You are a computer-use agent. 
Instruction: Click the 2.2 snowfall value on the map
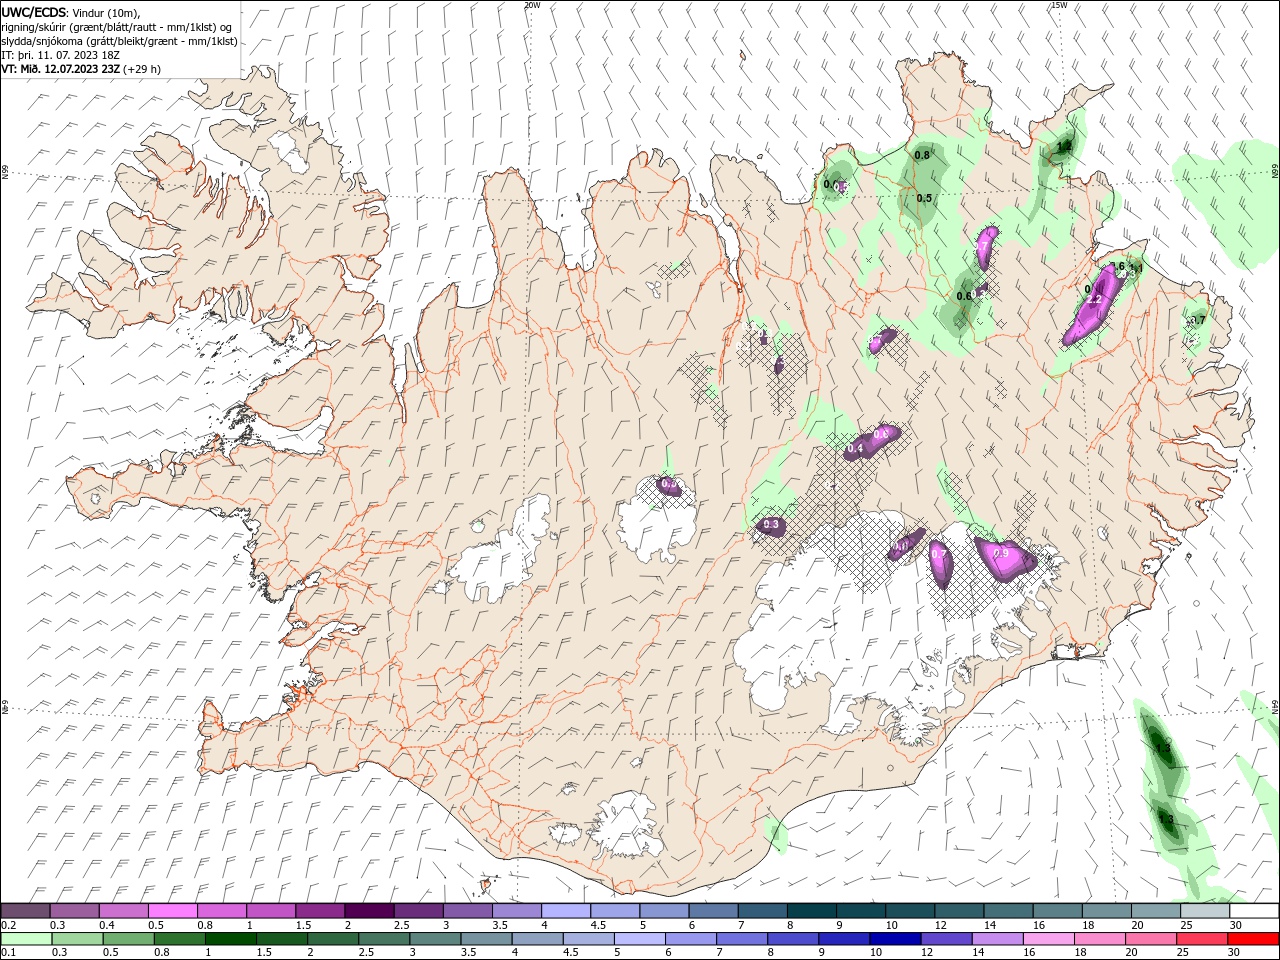tap(1094, 300)
